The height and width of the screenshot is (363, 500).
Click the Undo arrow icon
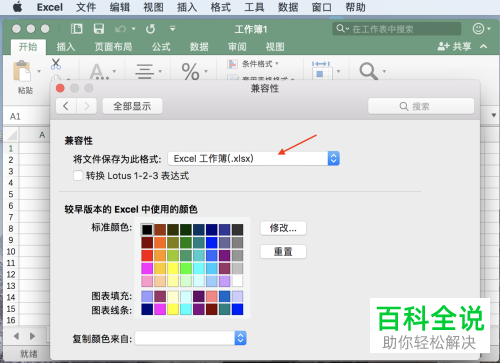point(120,29)
